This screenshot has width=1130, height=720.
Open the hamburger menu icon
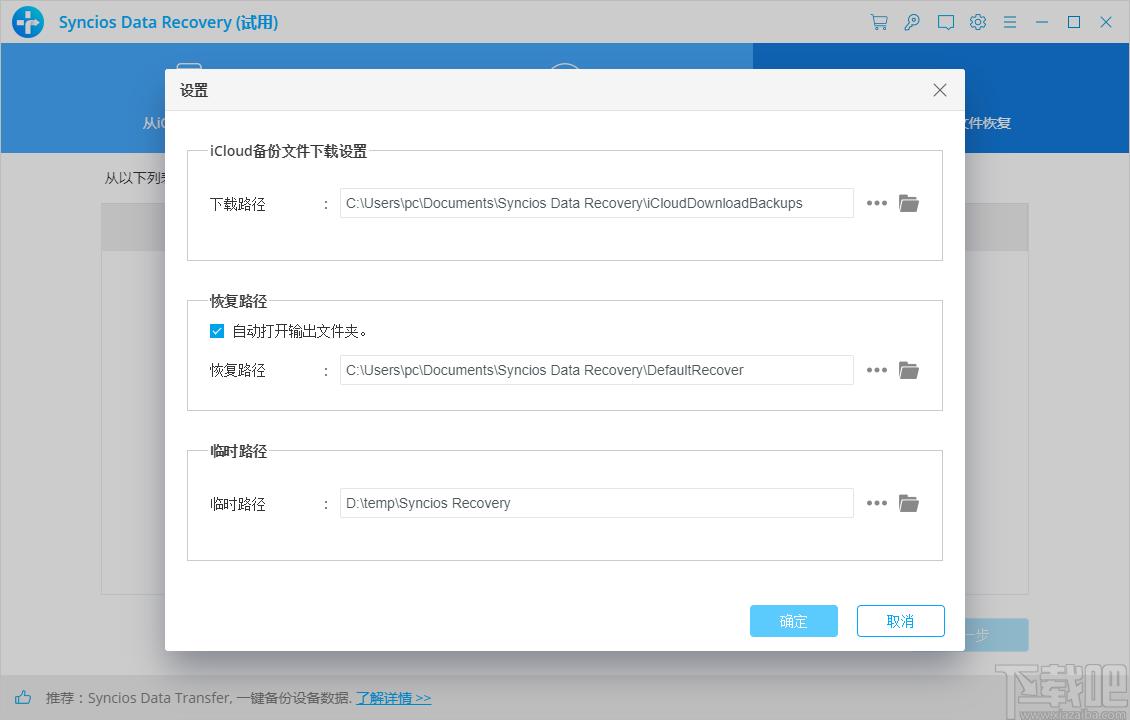(1010, 22)
